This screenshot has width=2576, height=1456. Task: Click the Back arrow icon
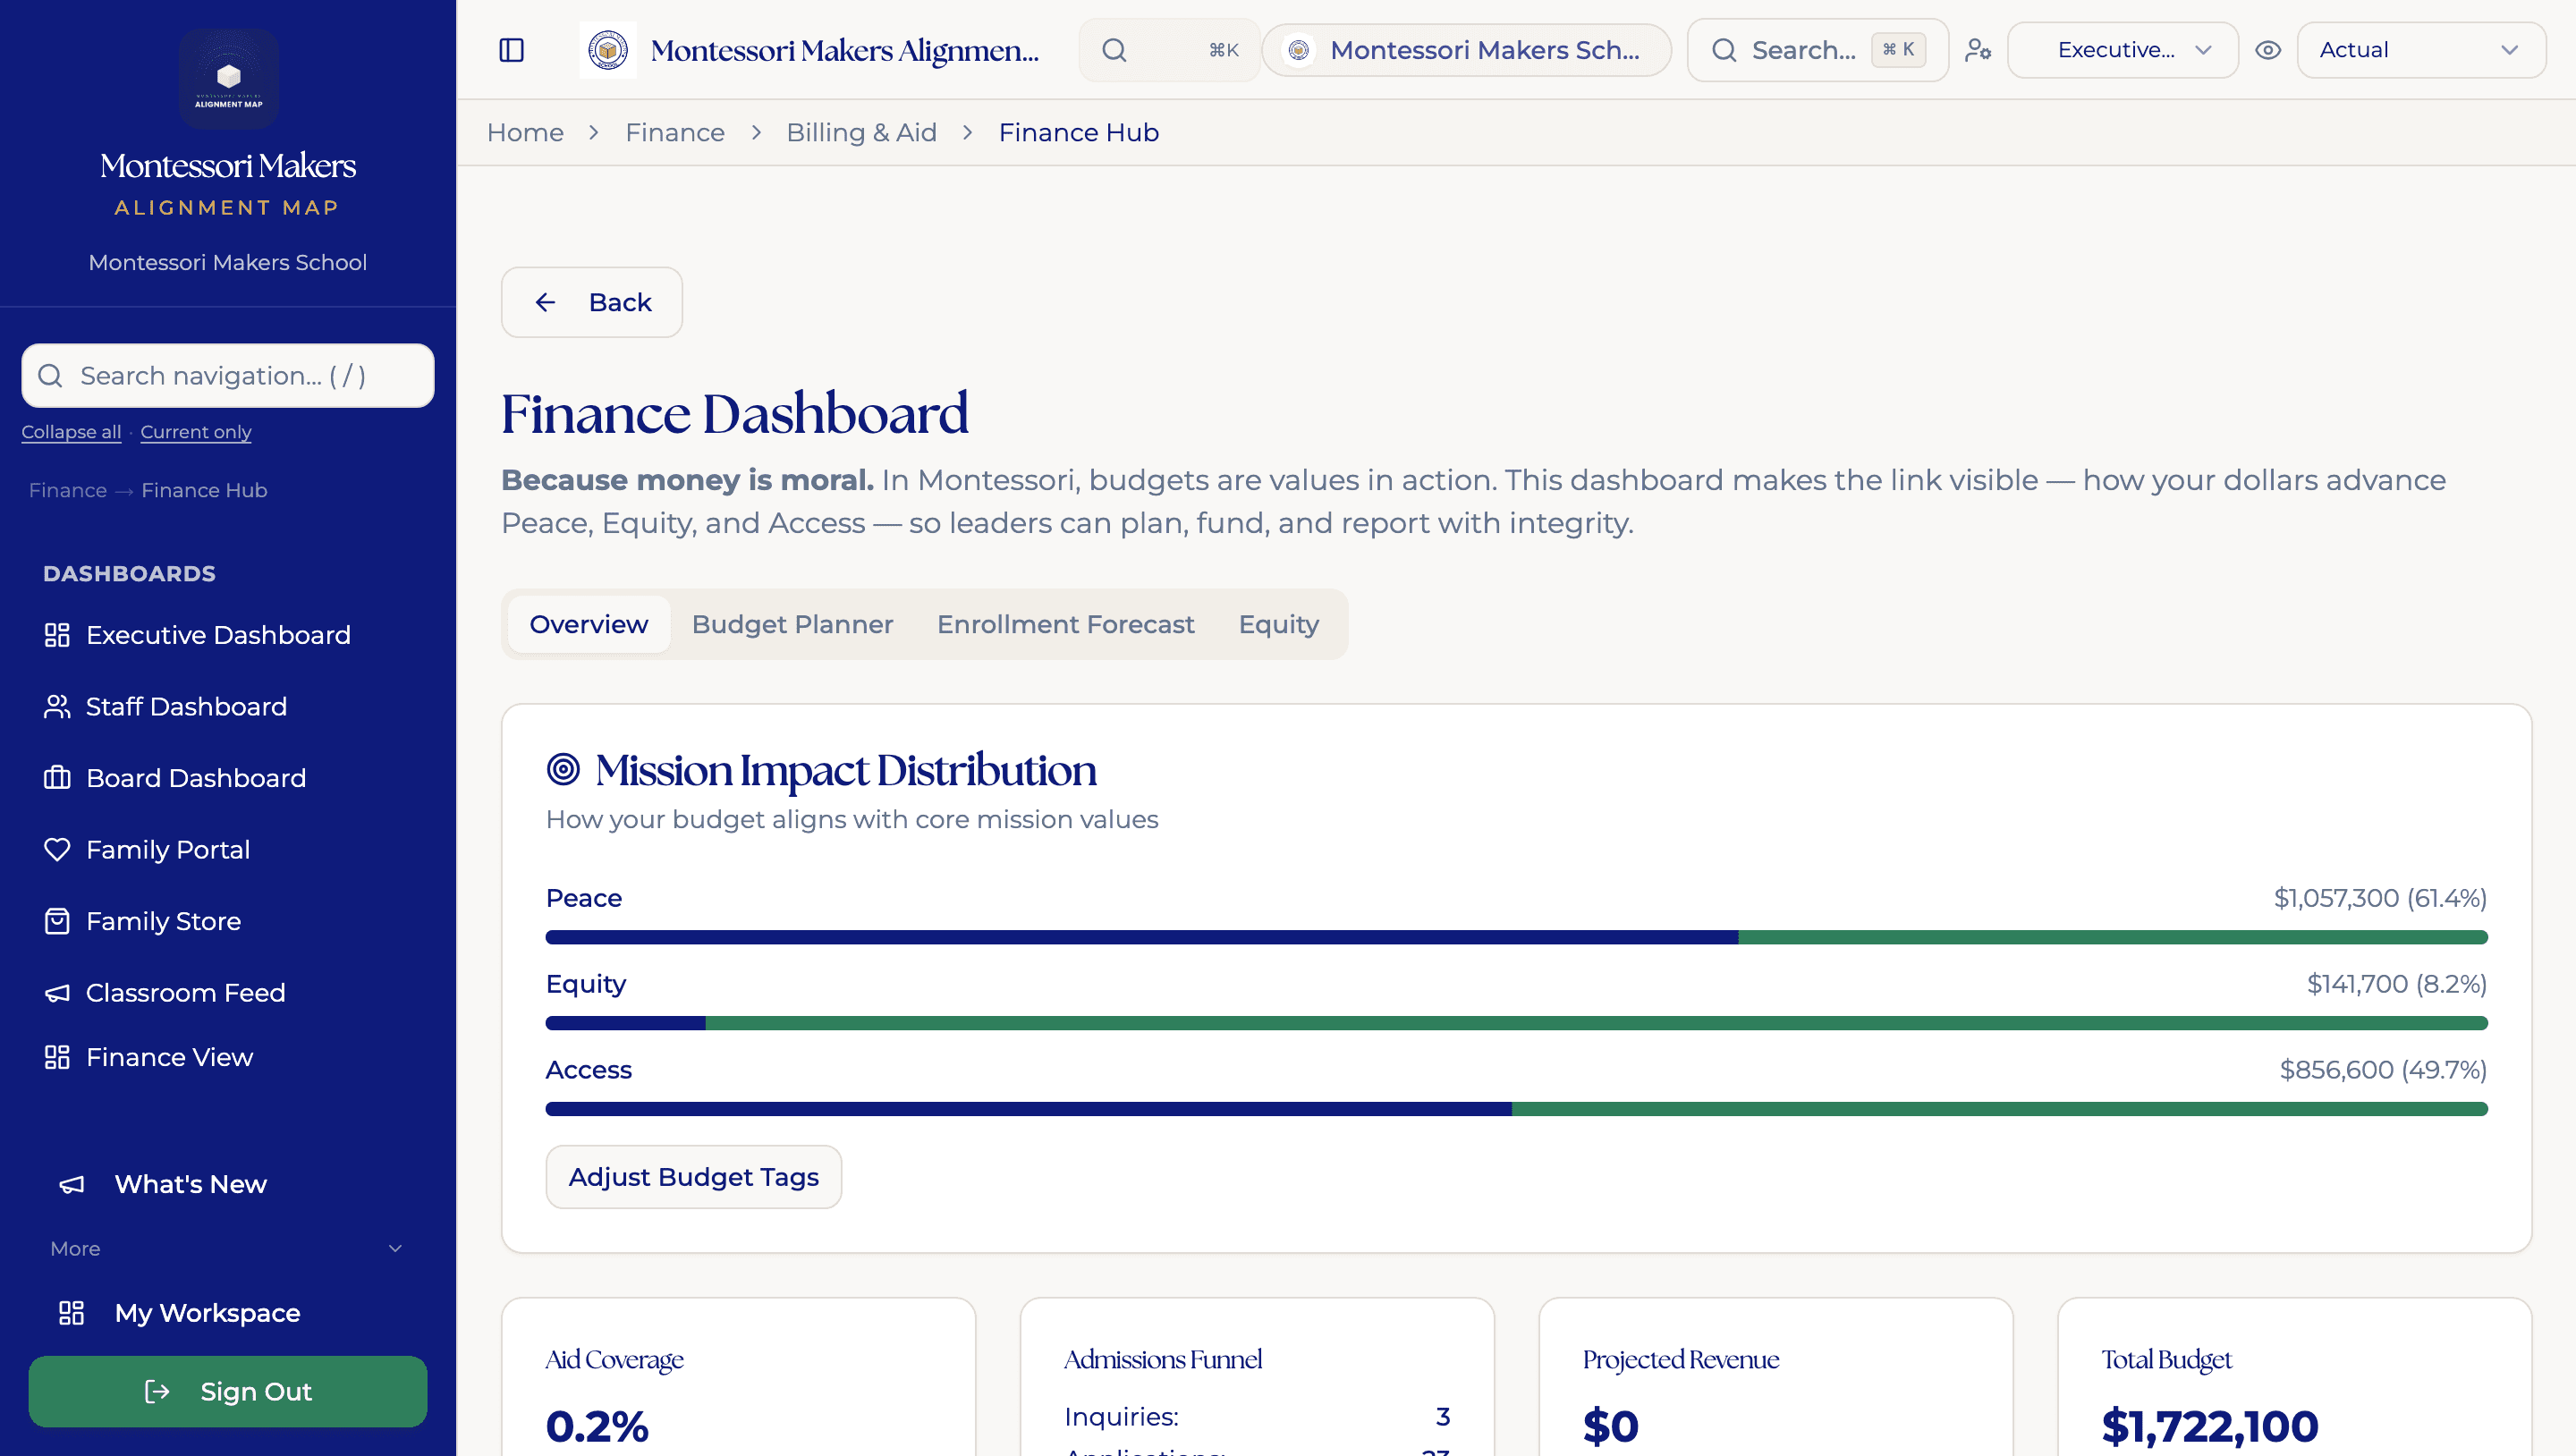click(x=545, y=302)
